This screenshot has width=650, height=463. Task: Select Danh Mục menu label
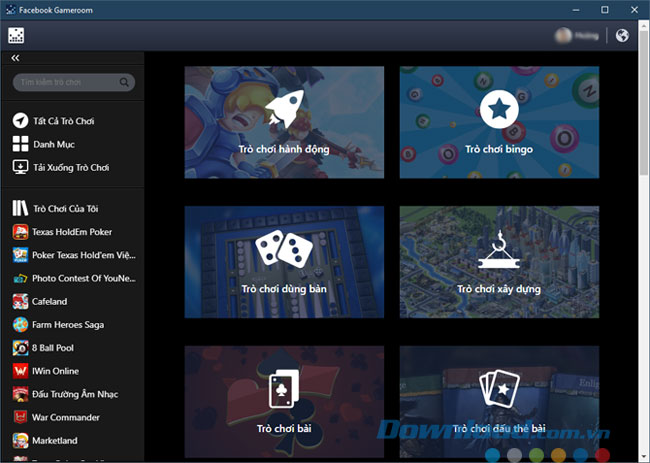(54, 144)
